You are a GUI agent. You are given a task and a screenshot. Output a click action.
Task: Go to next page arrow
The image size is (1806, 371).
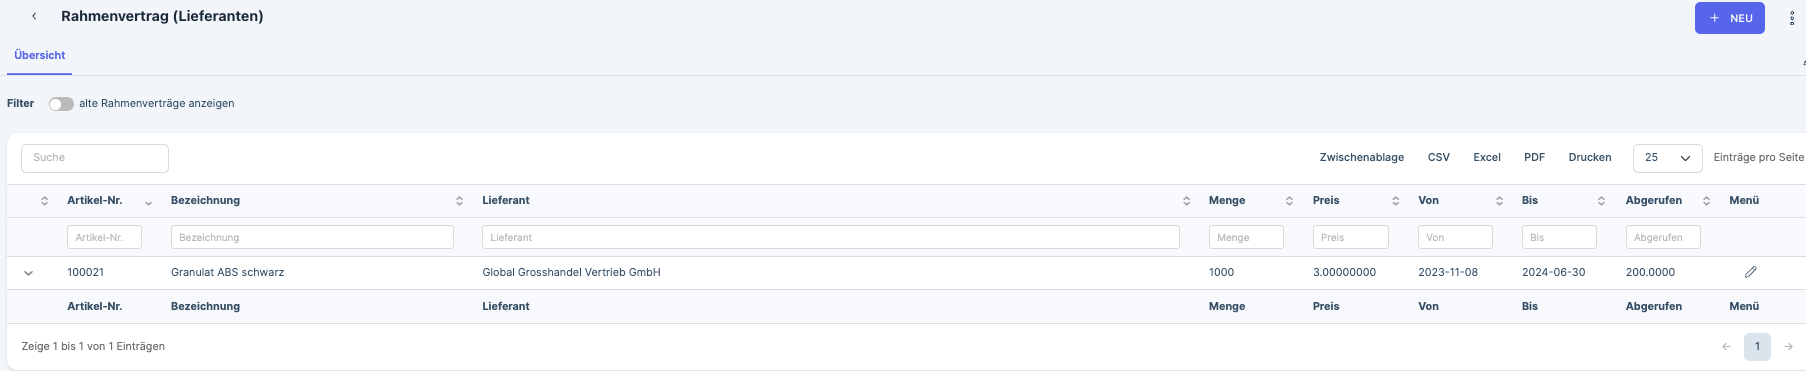tap(1788, 347)
